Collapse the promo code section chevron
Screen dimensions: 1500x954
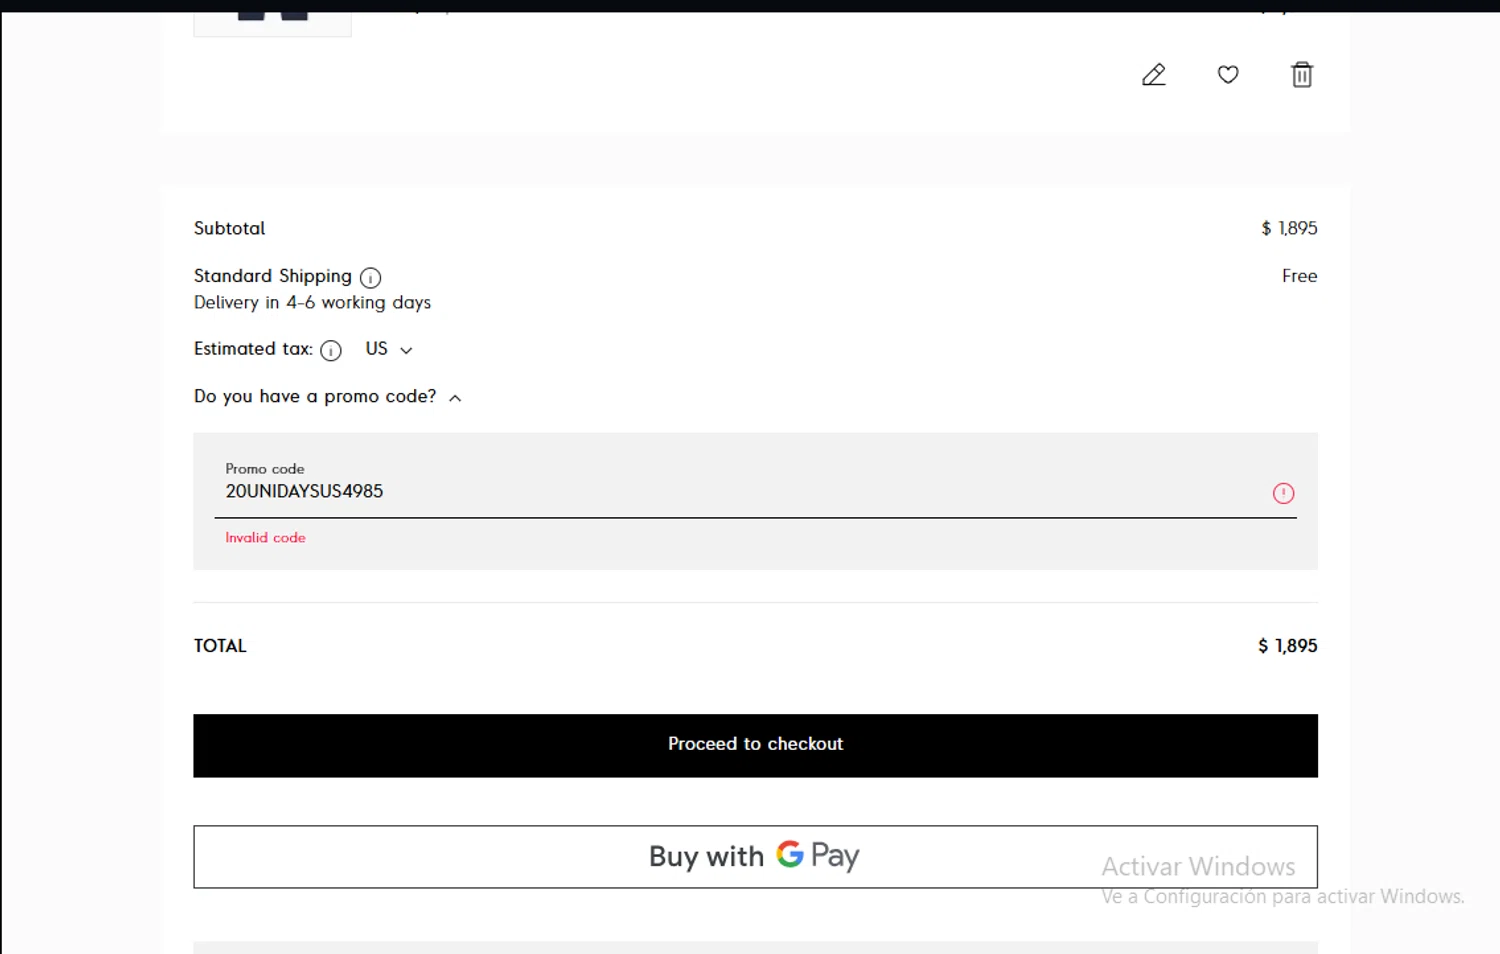[x=455, y=398]
